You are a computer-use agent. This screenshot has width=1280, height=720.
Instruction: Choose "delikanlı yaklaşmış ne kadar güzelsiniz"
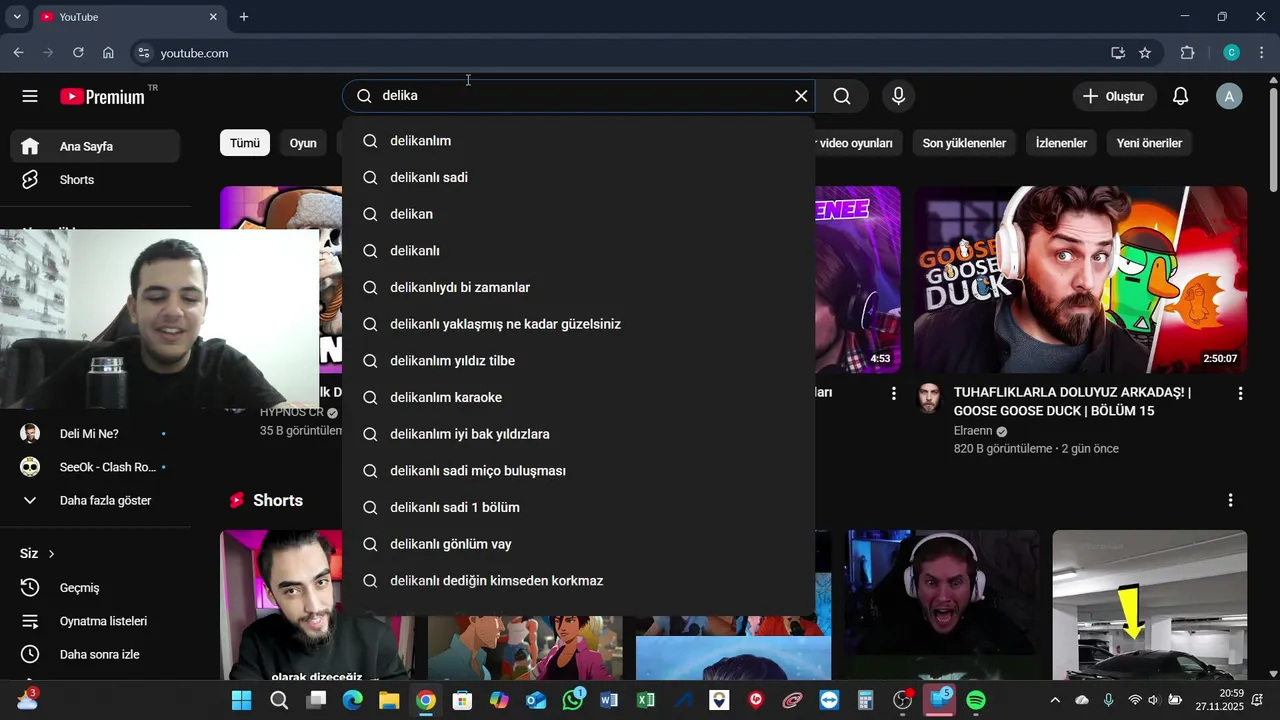pos(578,324)
